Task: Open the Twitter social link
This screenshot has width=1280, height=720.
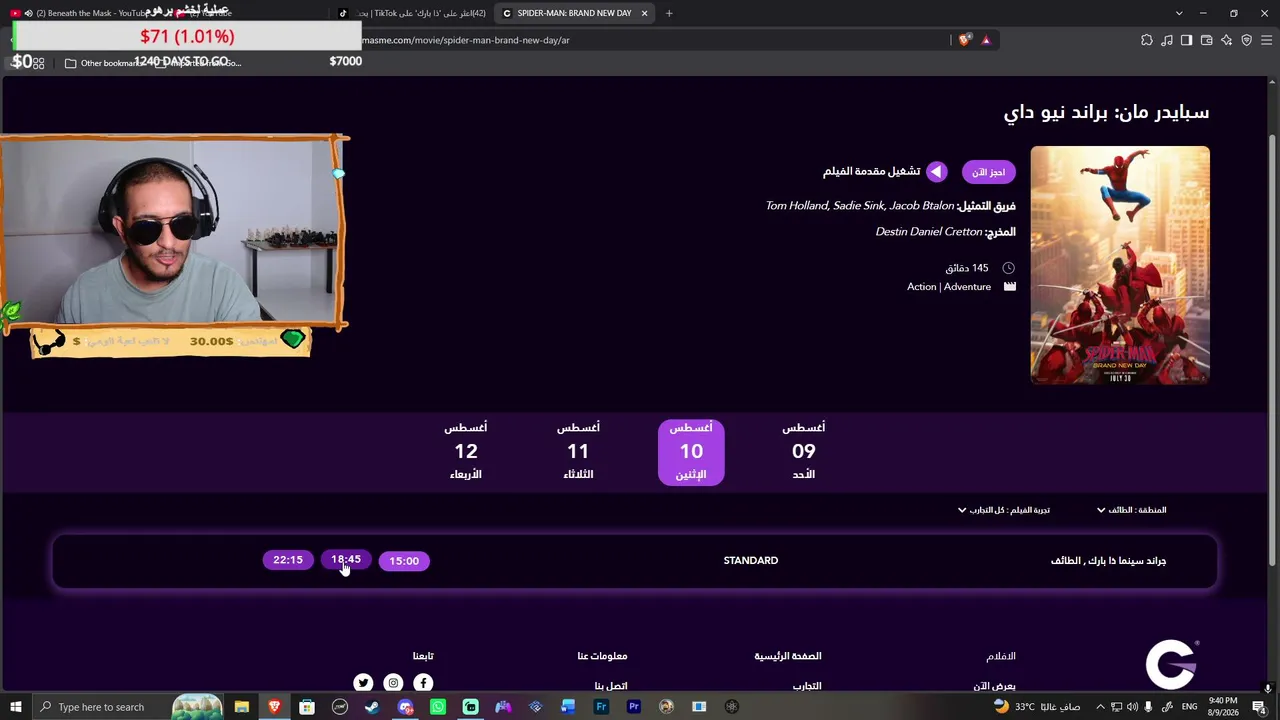Action: coord(363,683)
